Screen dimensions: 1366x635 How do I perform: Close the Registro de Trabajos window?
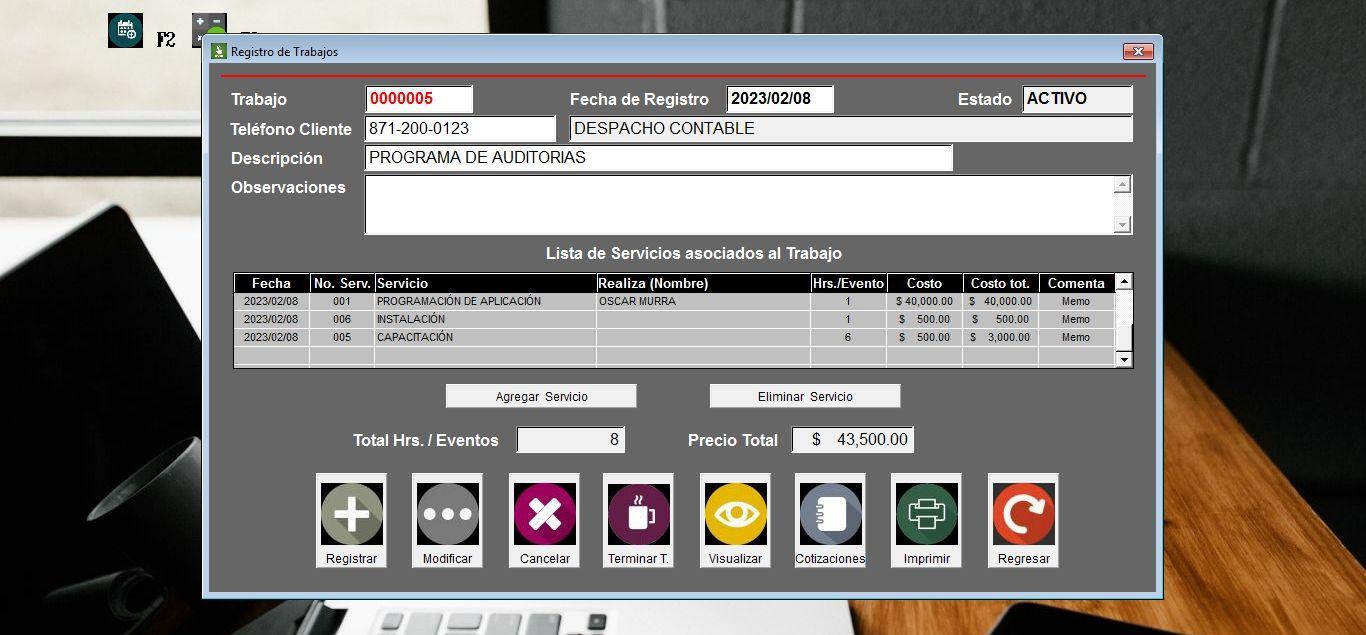coord(1138,51)
